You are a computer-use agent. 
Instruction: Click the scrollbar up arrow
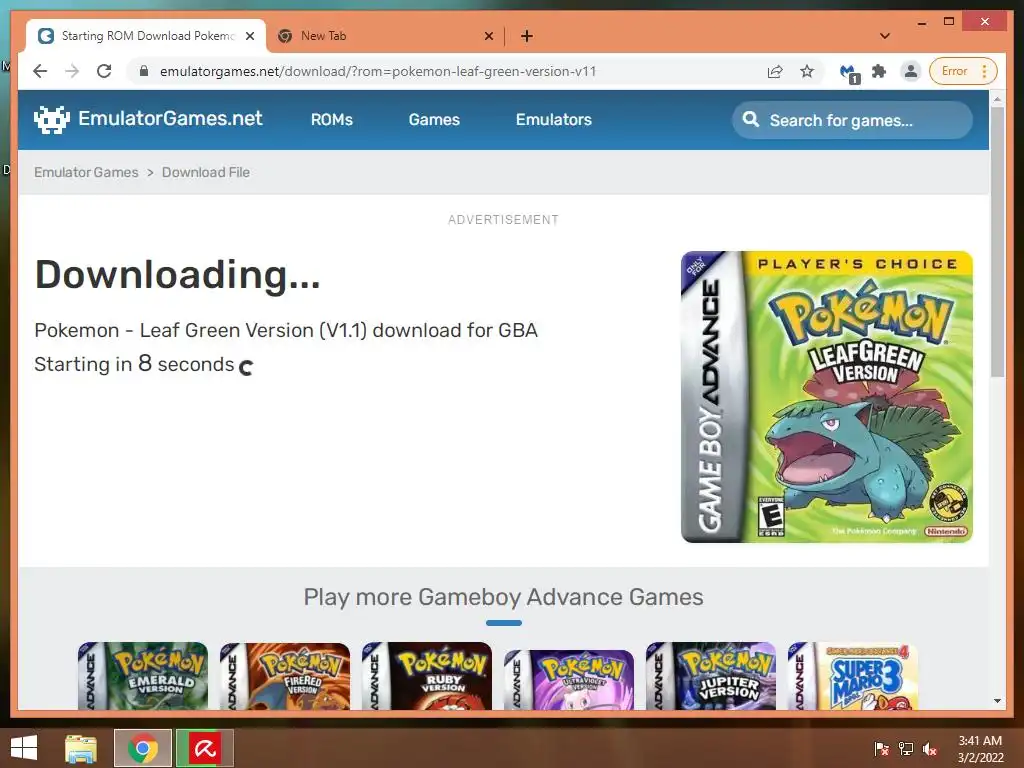[x=997, y=99]
